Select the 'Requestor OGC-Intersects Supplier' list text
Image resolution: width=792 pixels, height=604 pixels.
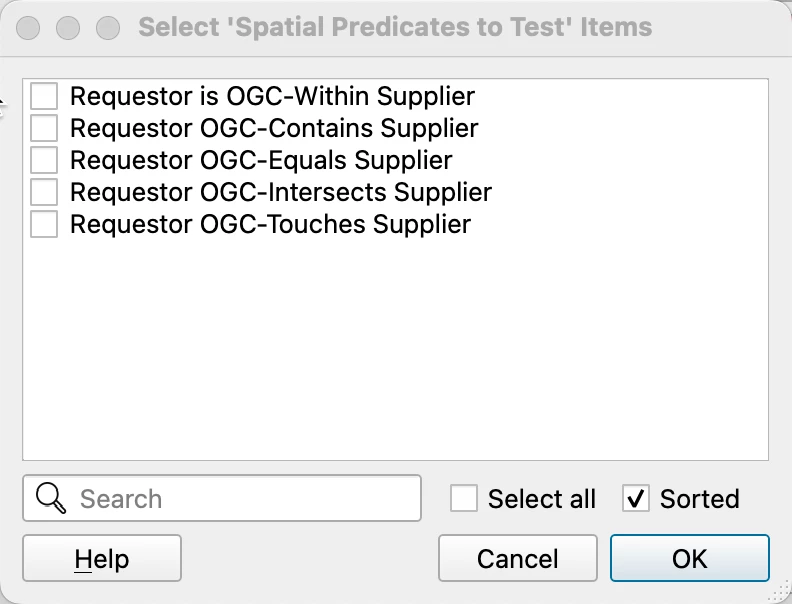tap(281, 192)
